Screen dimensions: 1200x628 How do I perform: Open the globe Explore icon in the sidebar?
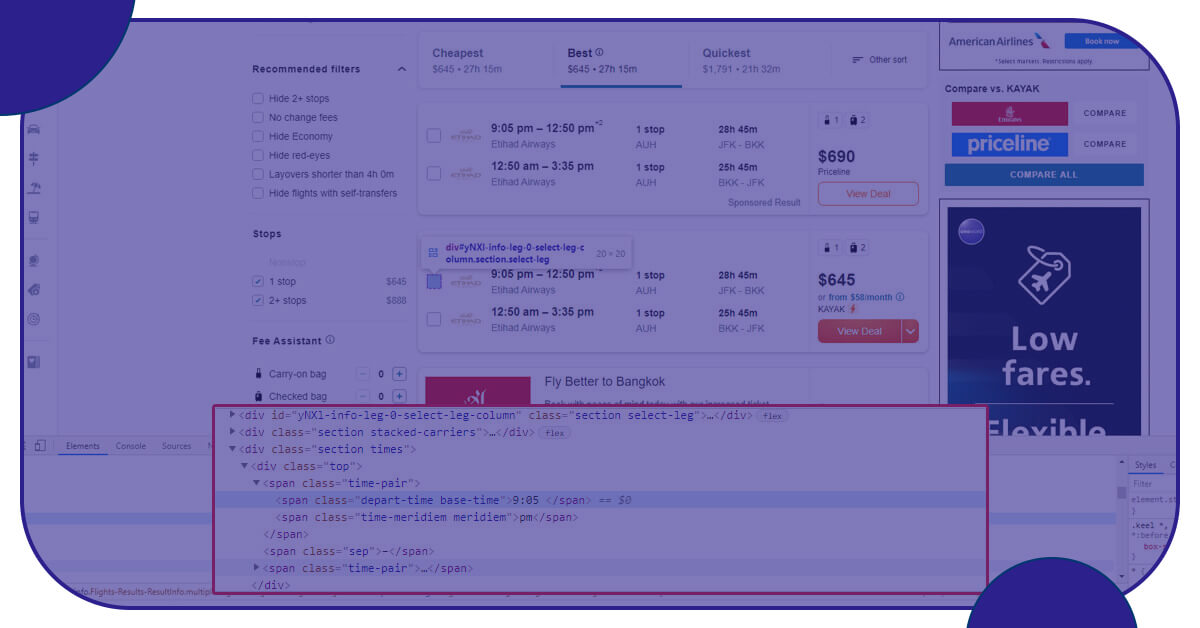pyautogui.click(x=33, y=260)
